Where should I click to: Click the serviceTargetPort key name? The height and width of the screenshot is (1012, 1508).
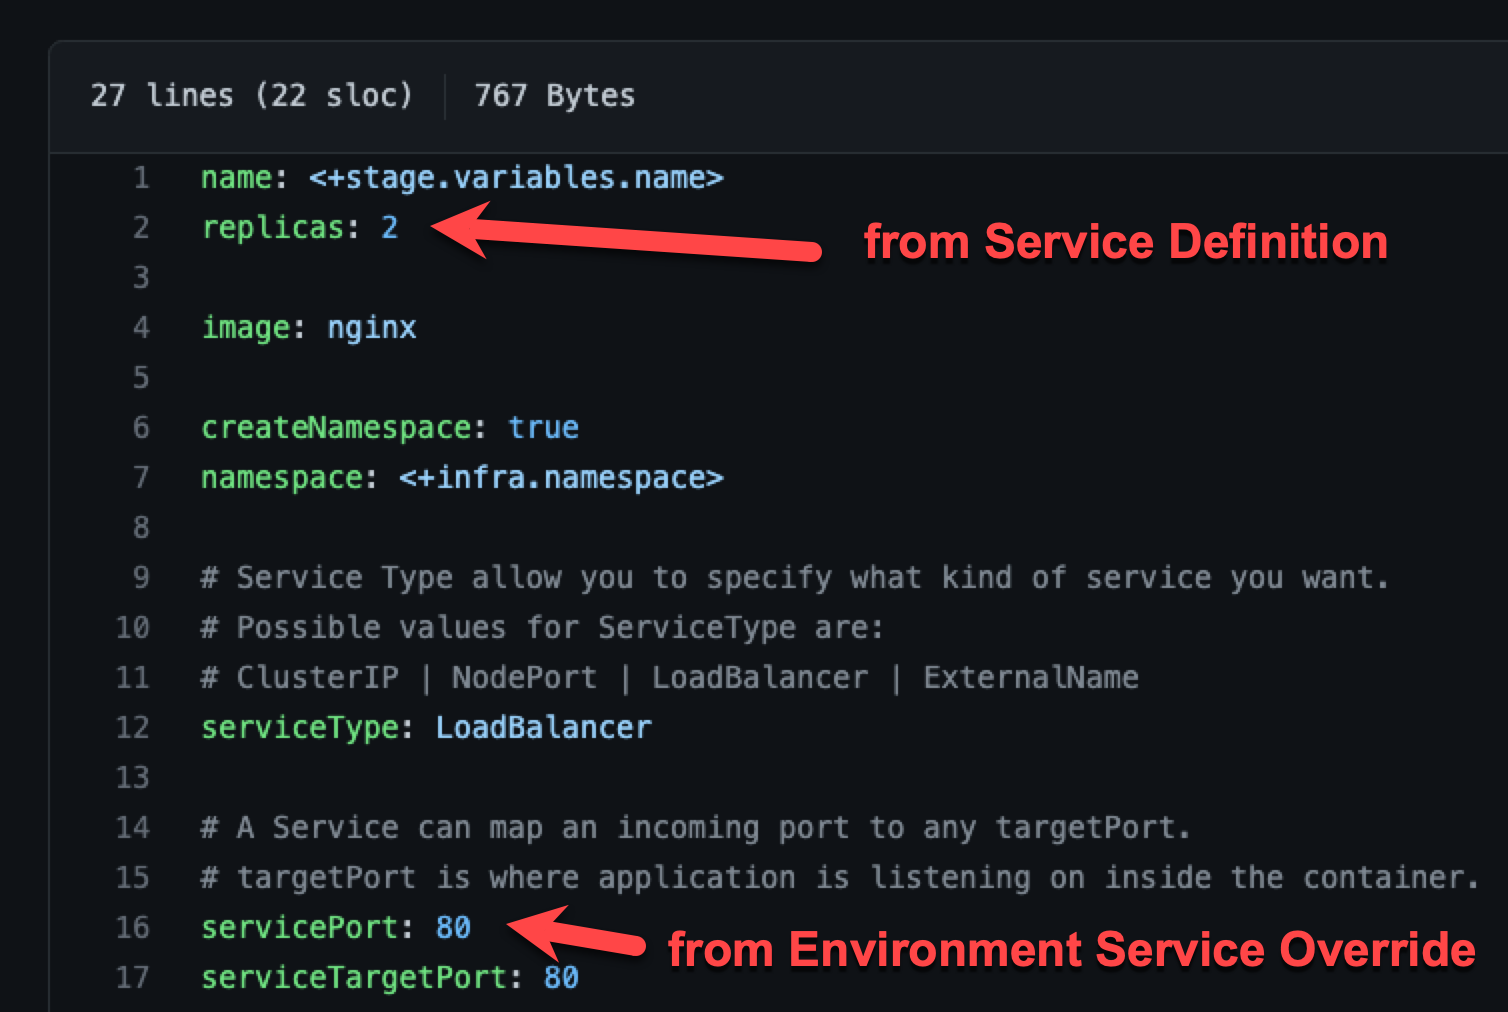pos(354,978)
